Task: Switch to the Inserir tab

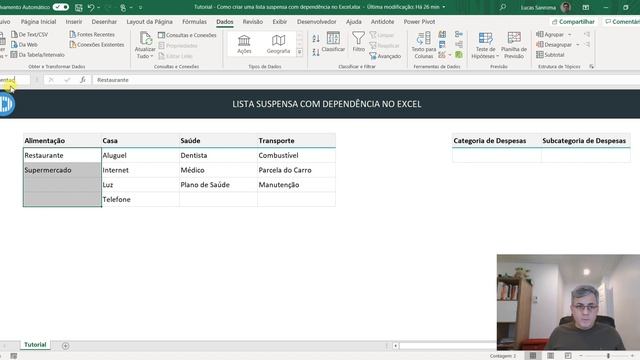Action: 74,22
